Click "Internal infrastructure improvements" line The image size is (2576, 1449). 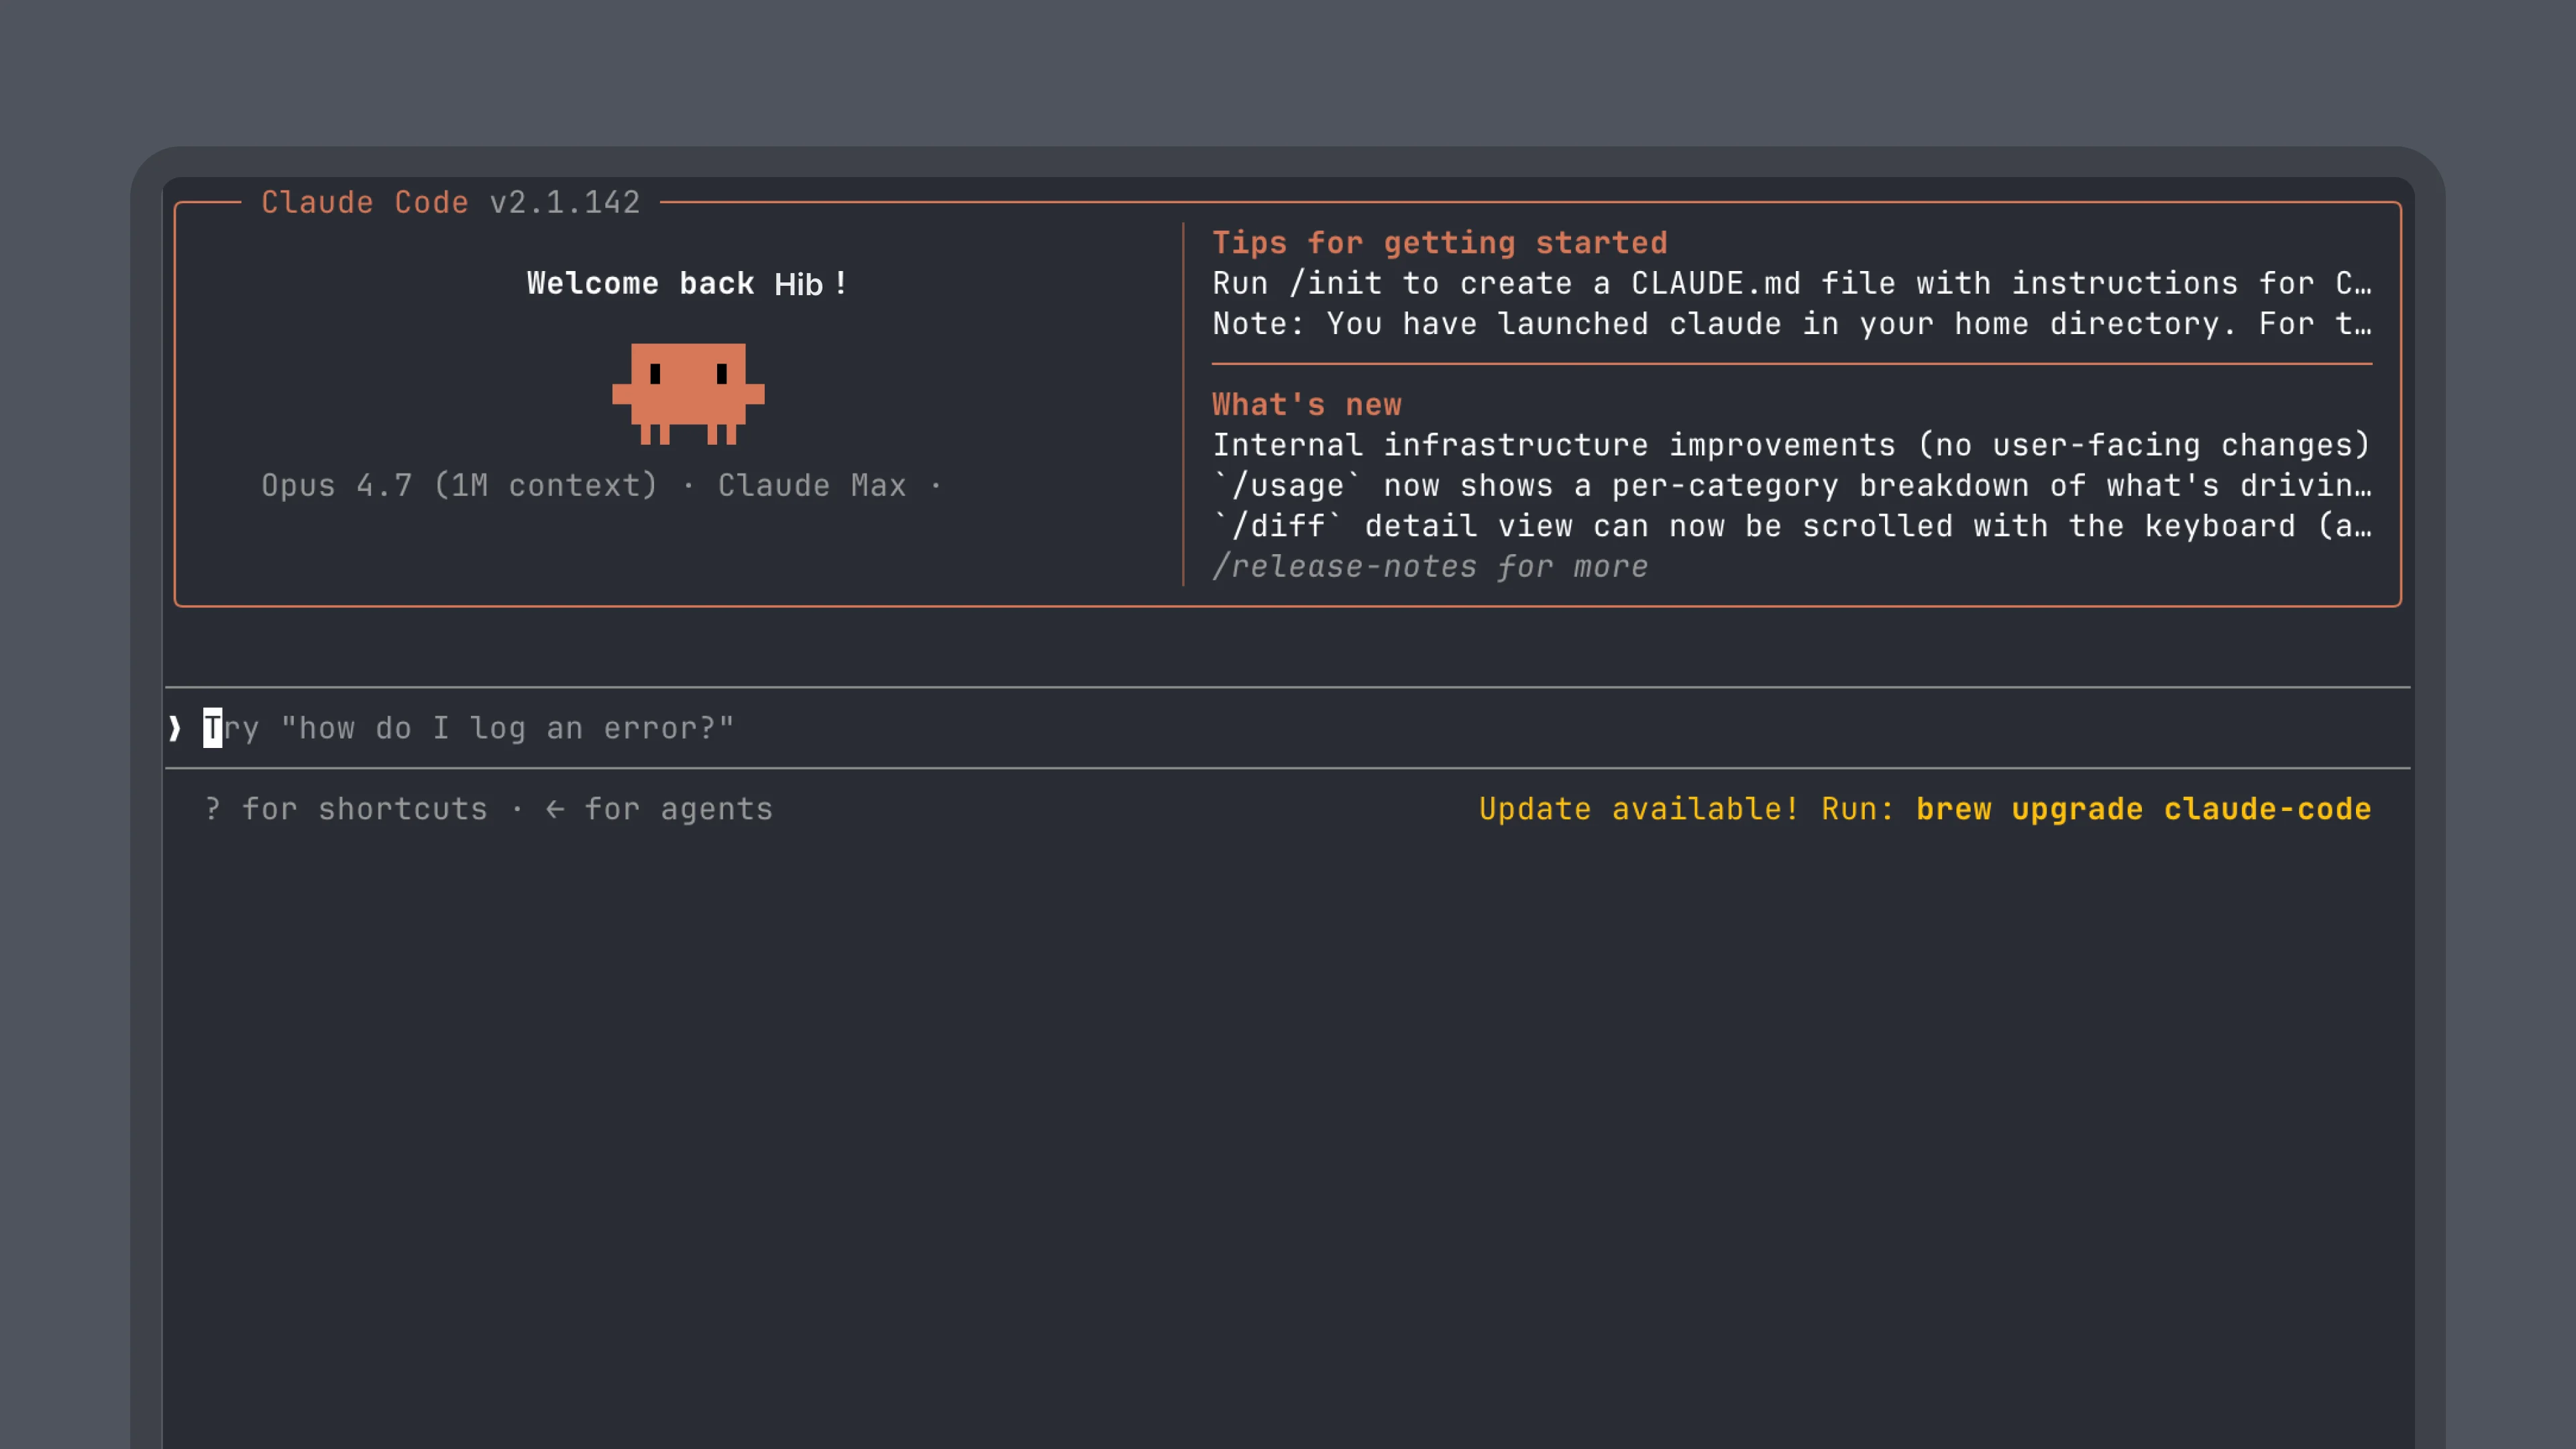(x=1792, y=445)
